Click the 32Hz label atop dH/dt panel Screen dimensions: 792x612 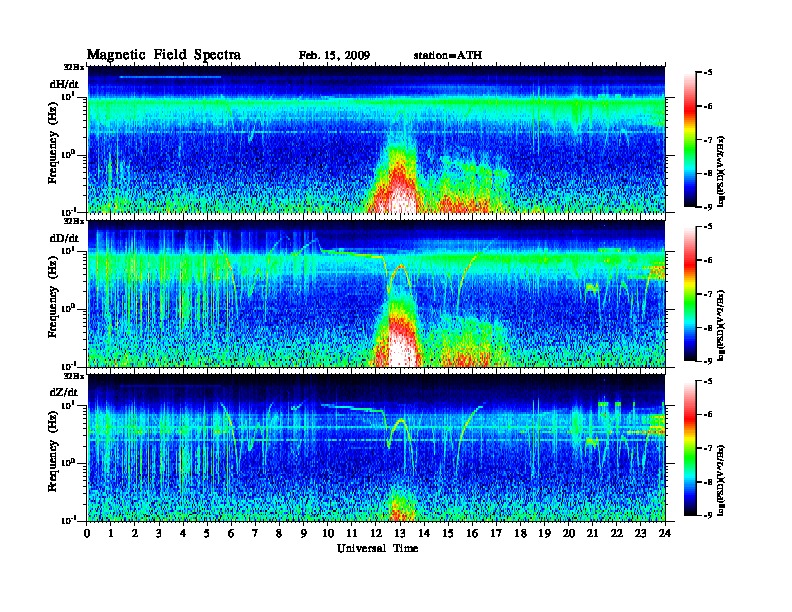click(74, 67)
